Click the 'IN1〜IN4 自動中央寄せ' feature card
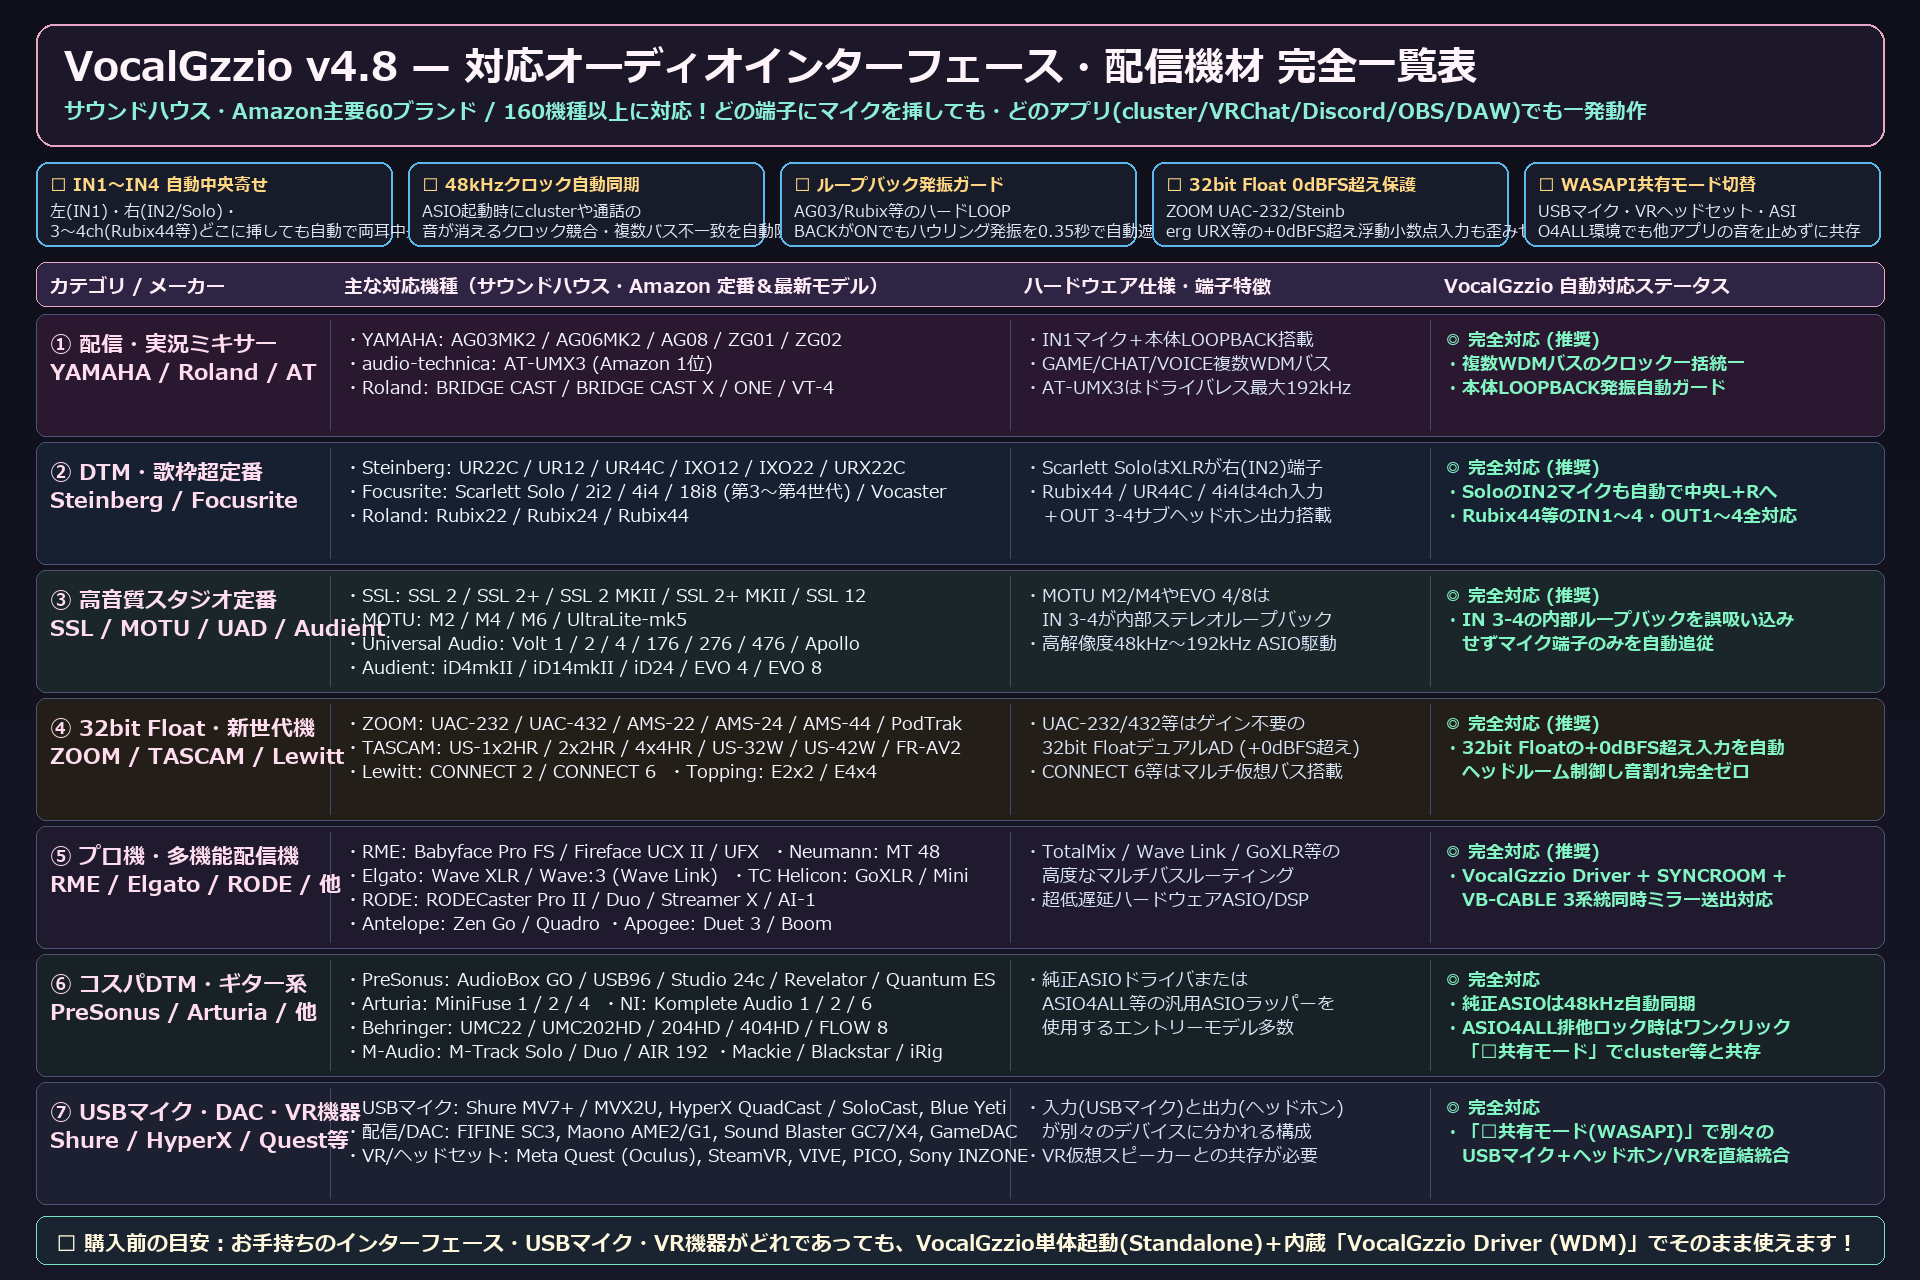 (214, 204)
